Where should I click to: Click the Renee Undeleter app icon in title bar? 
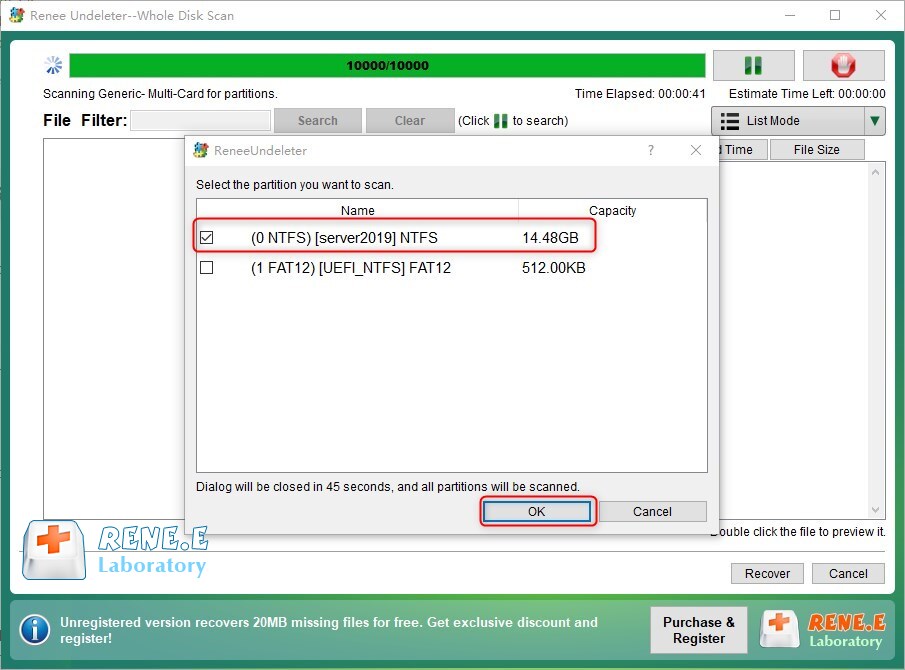[x=15, y=15]
